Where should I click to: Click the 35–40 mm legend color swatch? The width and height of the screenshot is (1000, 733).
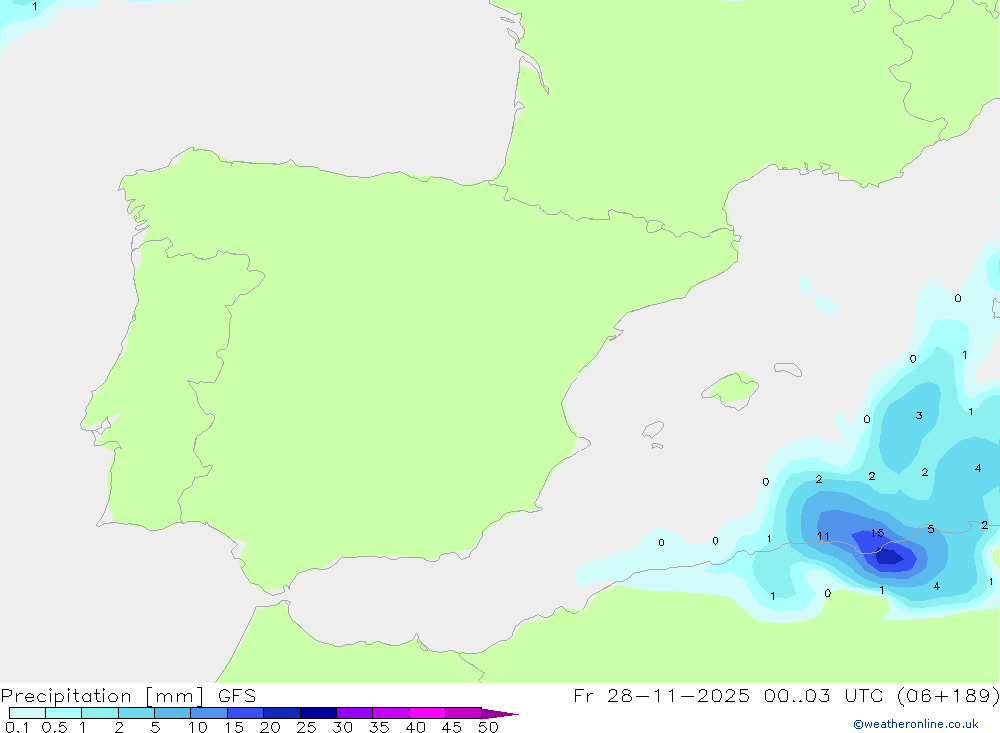[x=390, y=713]
